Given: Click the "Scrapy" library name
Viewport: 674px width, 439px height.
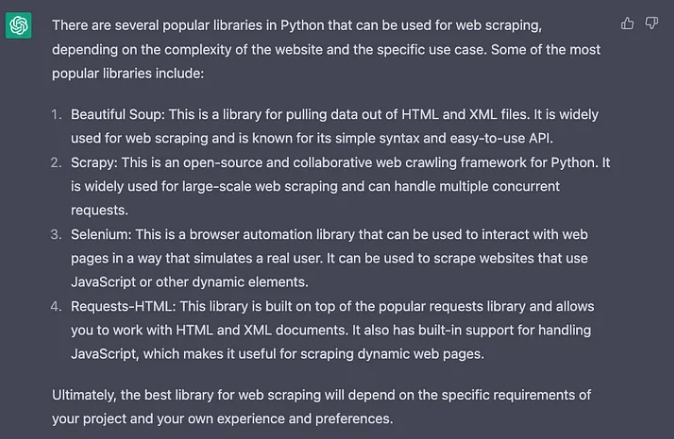Looking at the screenshot, I should [93, 162].
